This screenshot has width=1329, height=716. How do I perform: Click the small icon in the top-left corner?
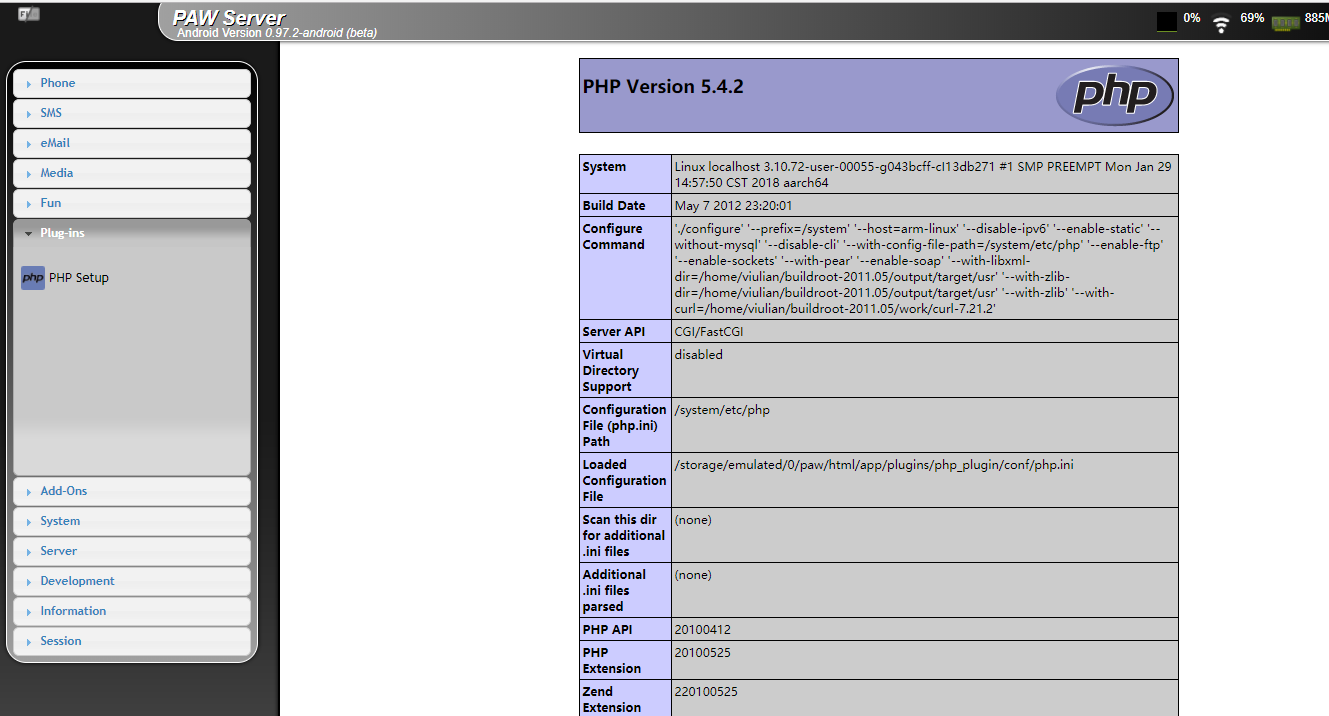(x=27, y=13)
